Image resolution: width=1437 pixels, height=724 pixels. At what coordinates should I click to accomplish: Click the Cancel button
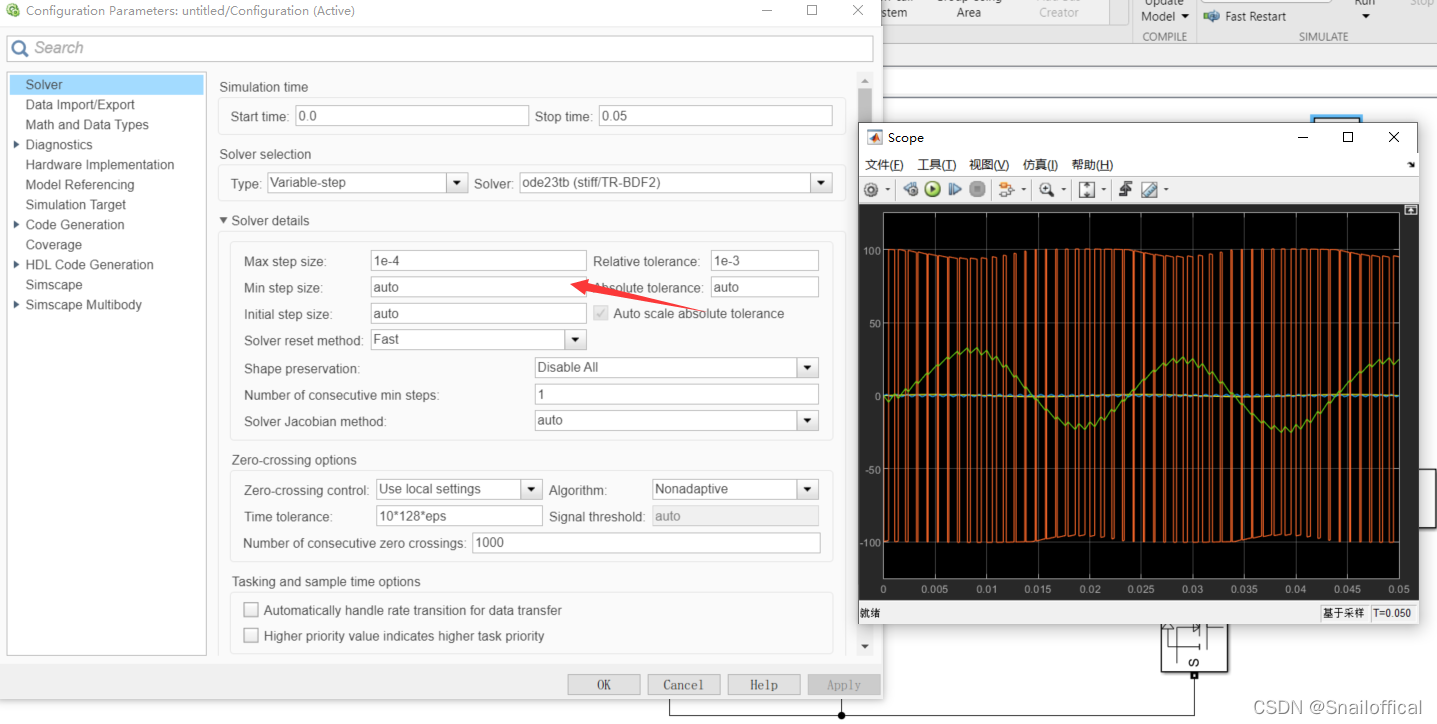click(x=684, y=685)
